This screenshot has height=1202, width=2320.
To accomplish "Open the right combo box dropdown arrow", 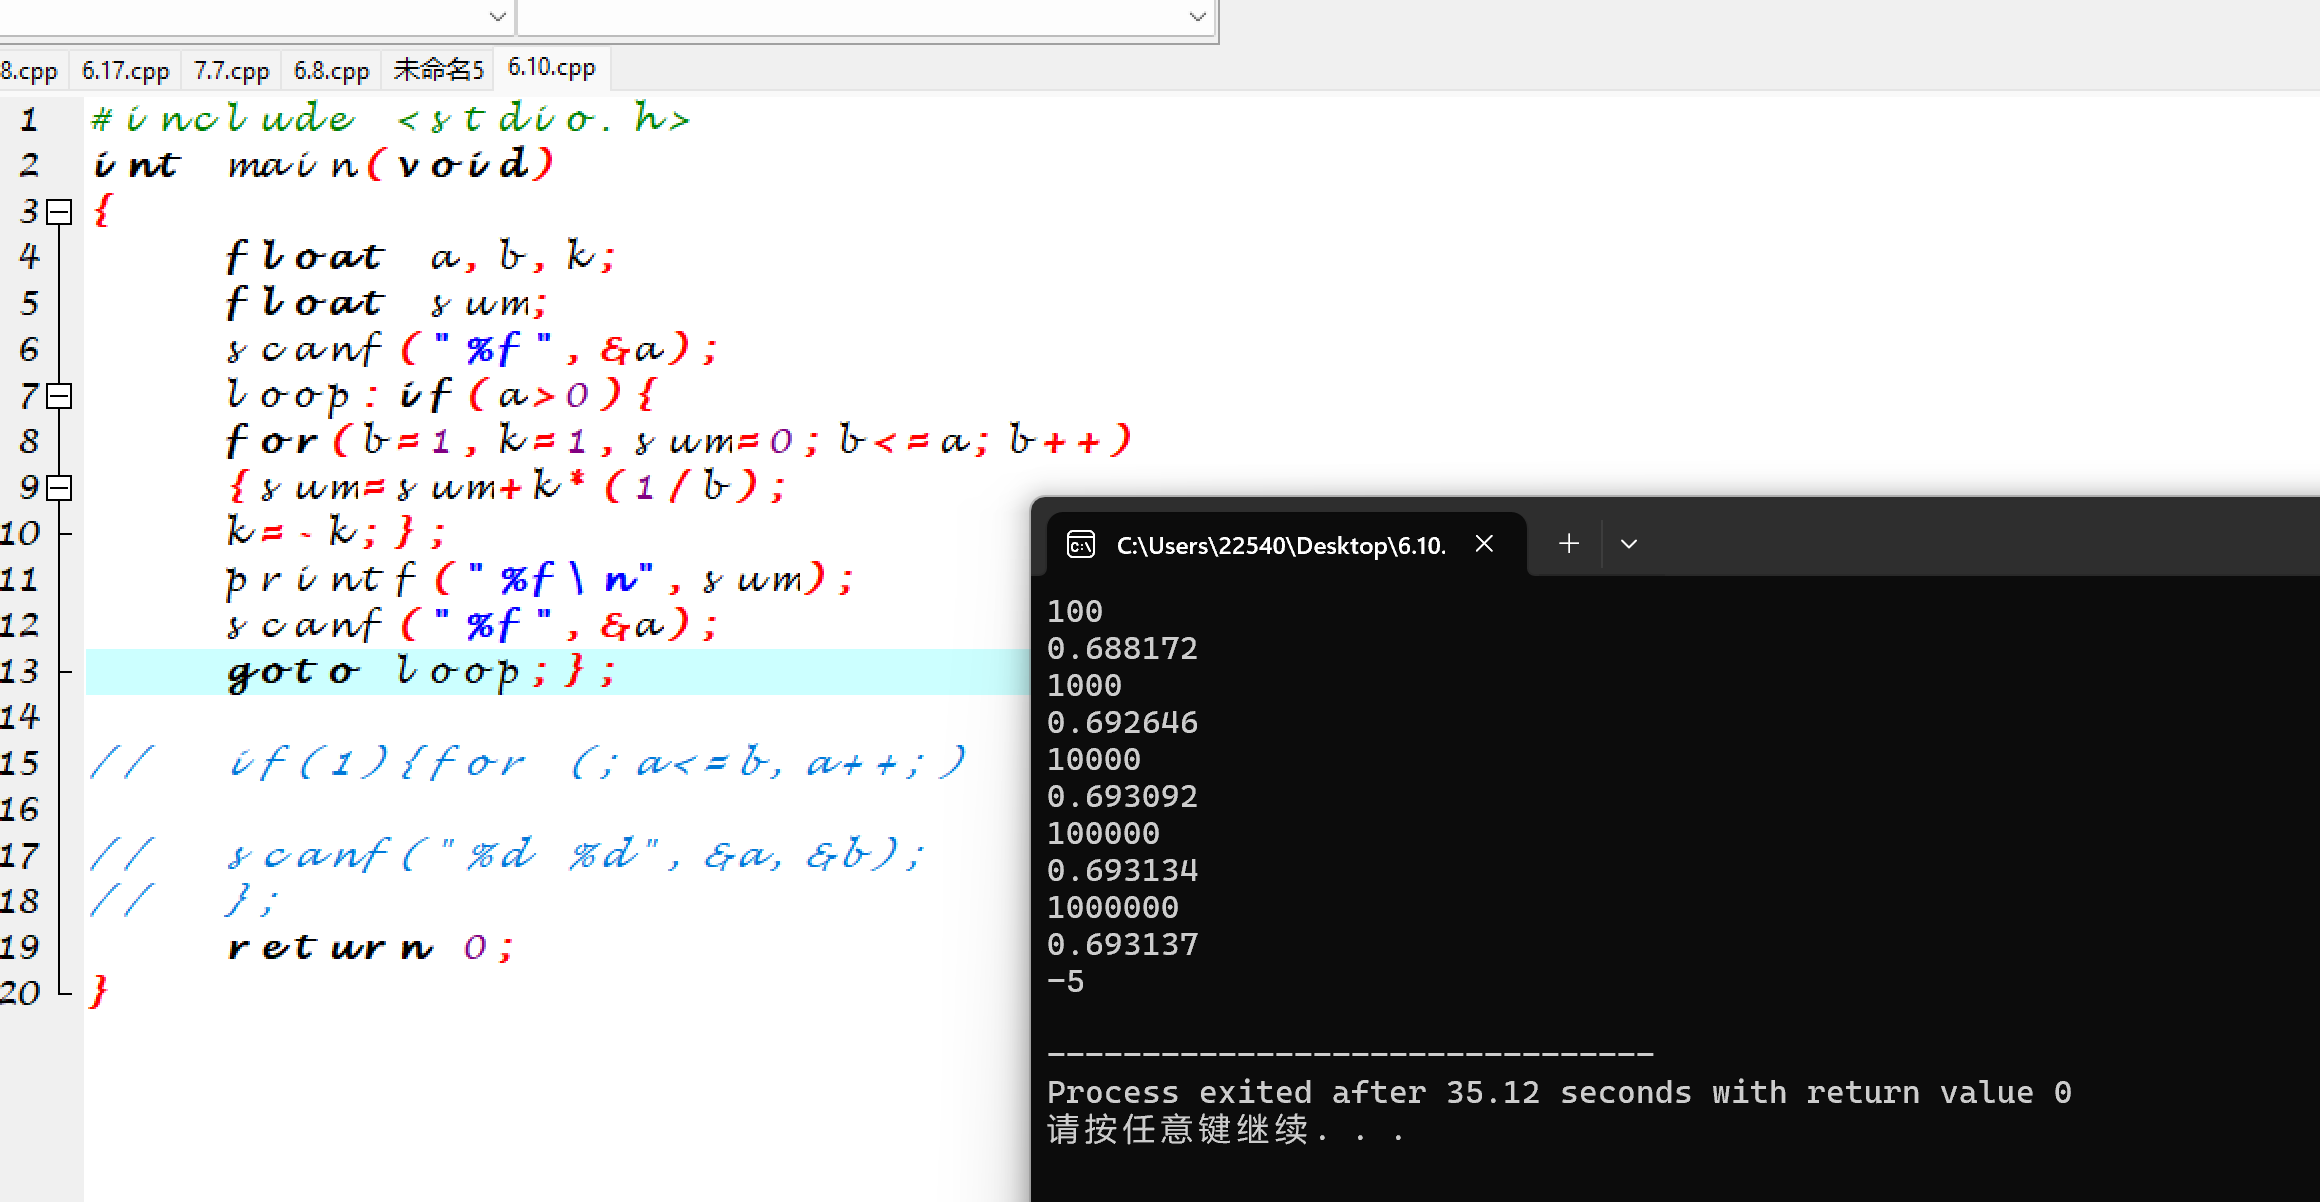I will pos(1197,16).
